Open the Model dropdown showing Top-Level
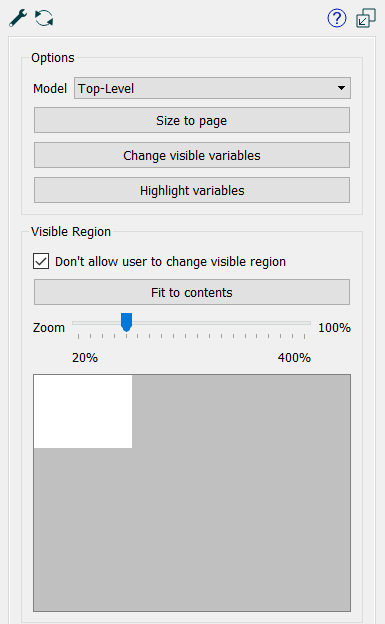 (212, 88)
